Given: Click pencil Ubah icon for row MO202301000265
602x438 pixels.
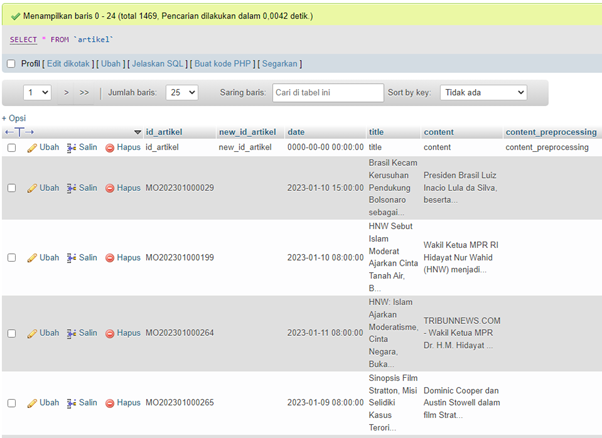Looking at the screenshot, I should 32,403.
